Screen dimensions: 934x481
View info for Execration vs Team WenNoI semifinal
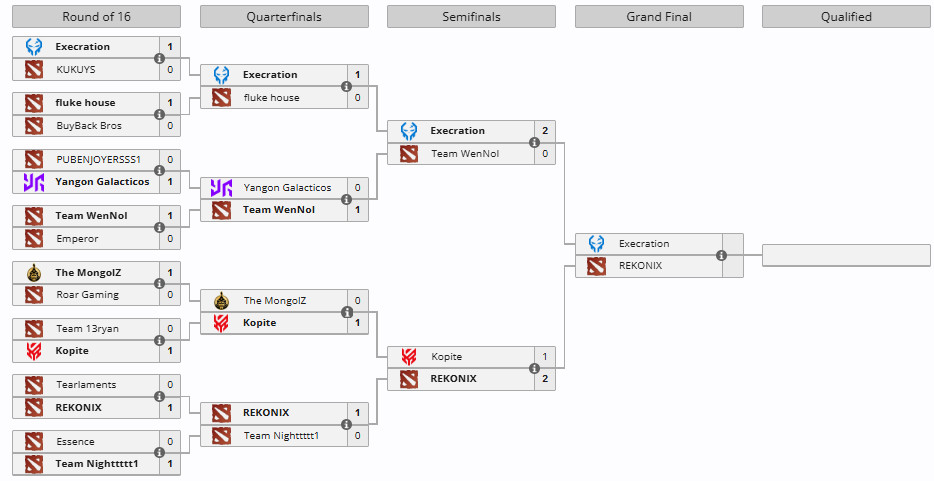(534, 142)
